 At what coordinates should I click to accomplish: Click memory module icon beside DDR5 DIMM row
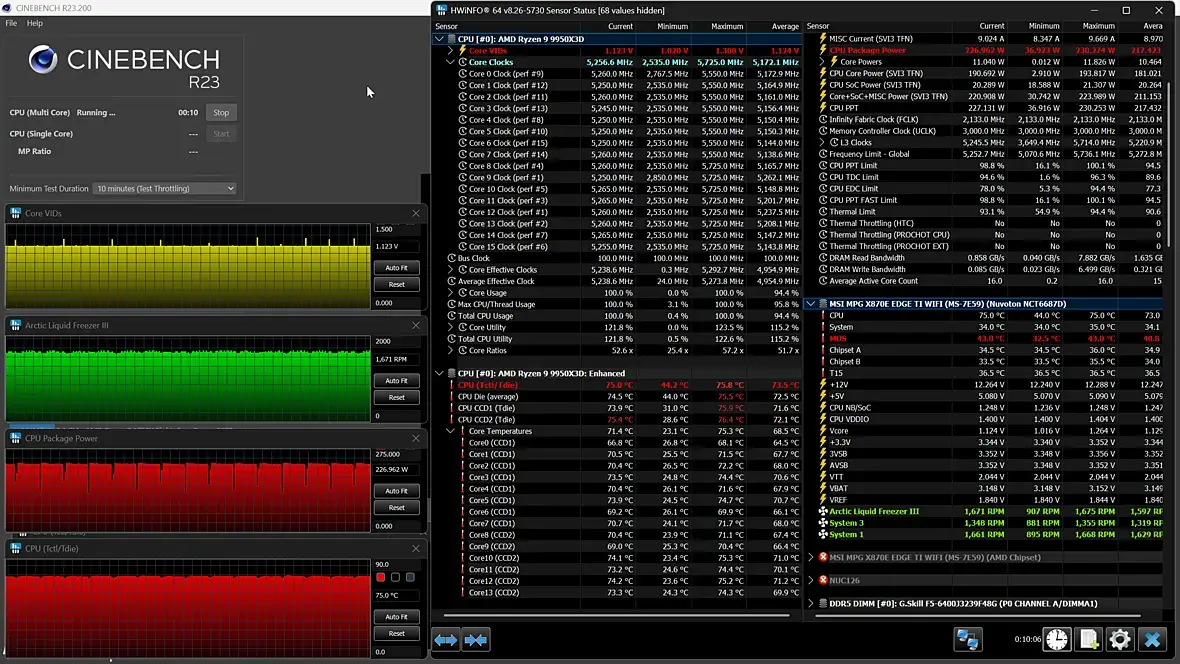point(823,604)
